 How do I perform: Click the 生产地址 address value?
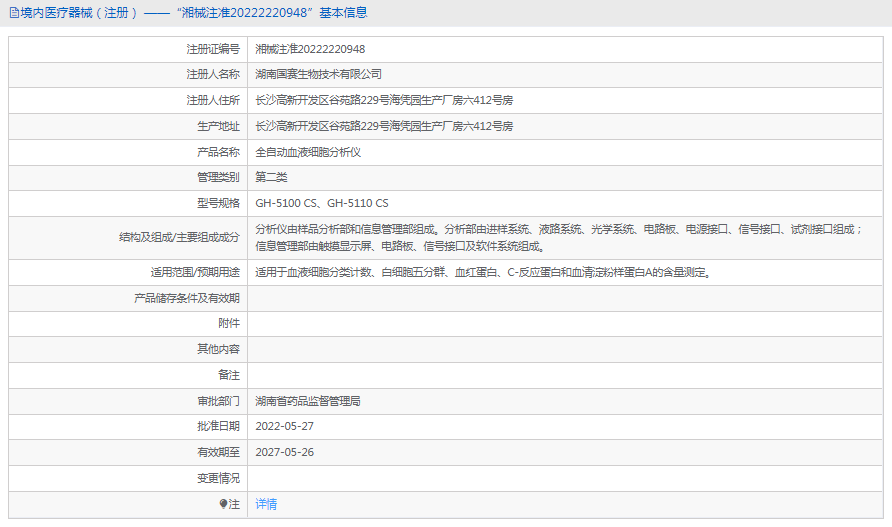(x=384, y=126)
